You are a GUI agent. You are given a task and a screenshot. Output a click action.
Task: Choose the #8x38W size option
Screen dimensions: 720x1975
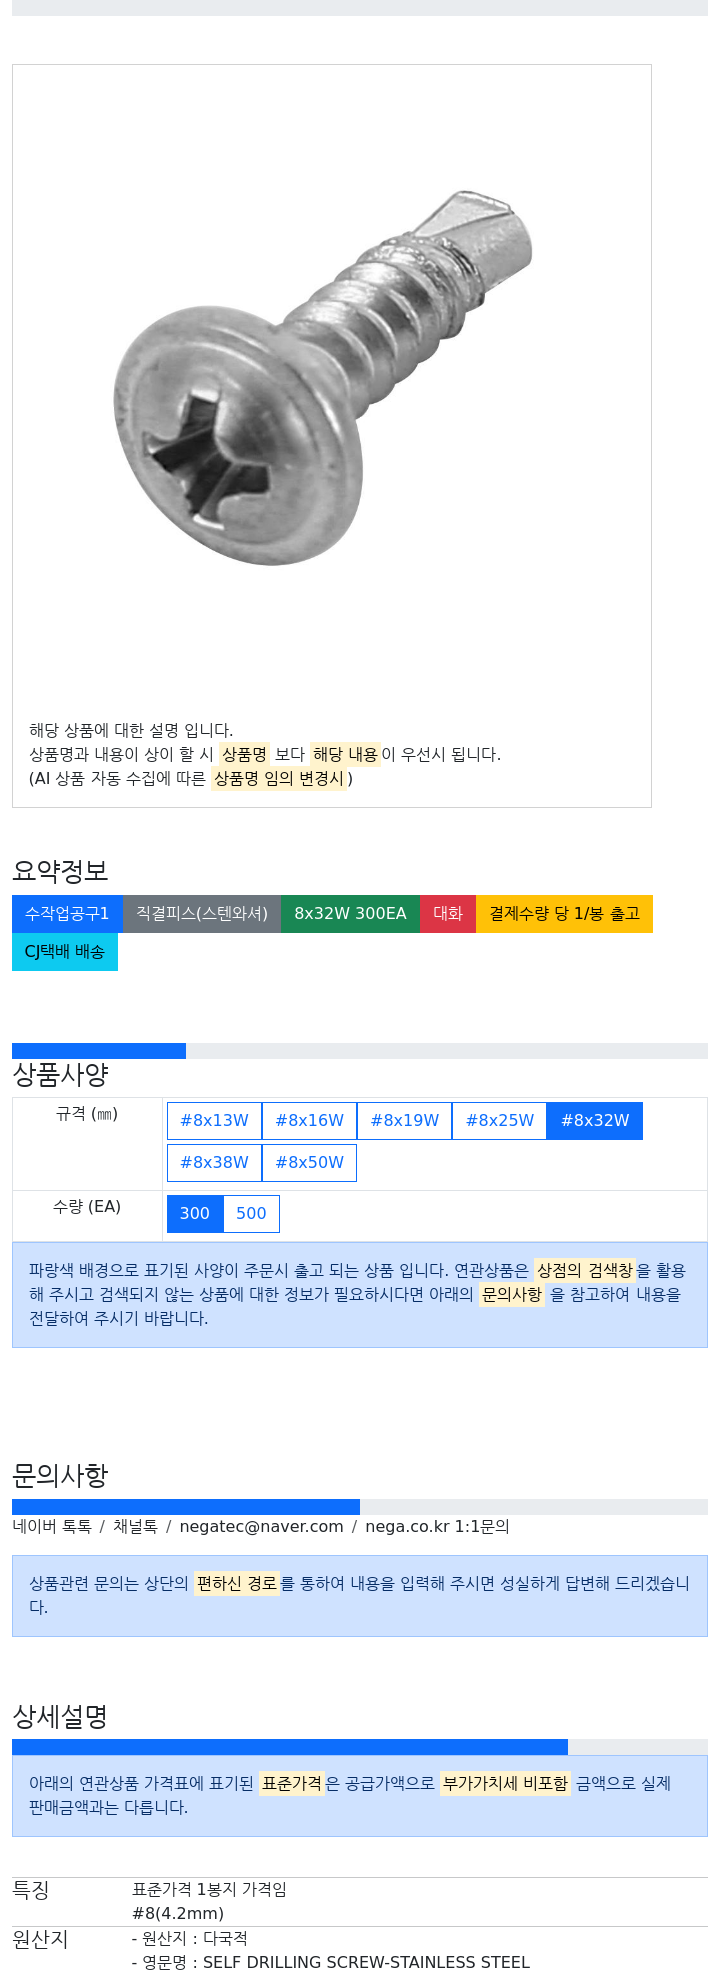pyautogui.click(x=214, y=1162)
